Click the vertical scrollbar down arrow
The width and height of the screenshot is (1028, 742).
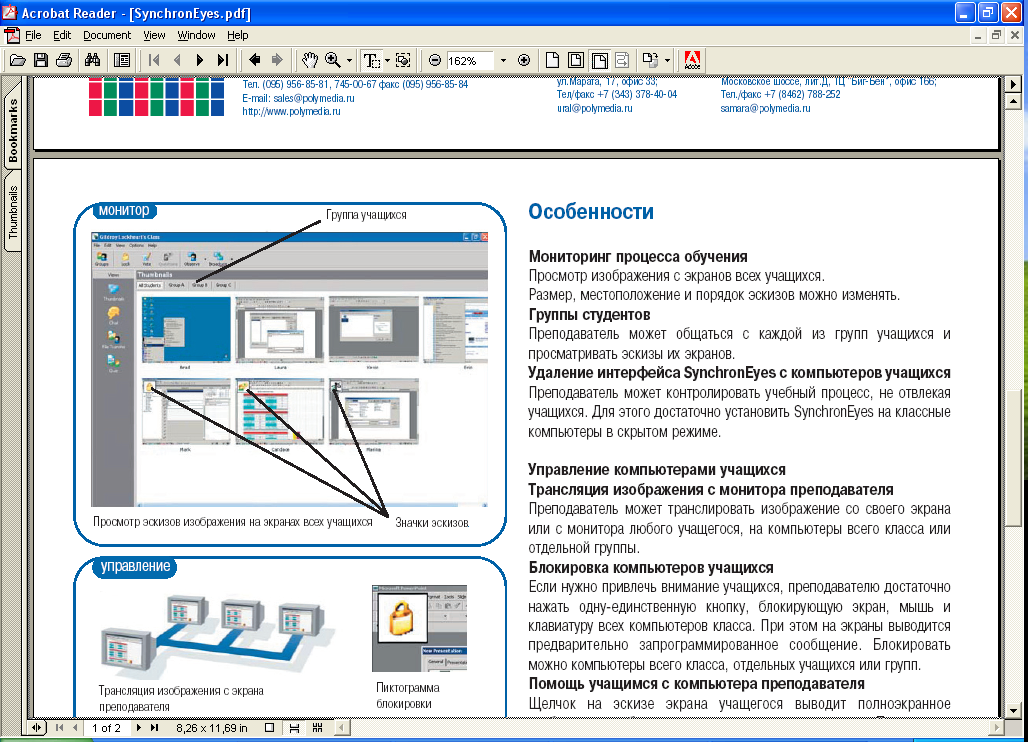(x=1014, y=711)
